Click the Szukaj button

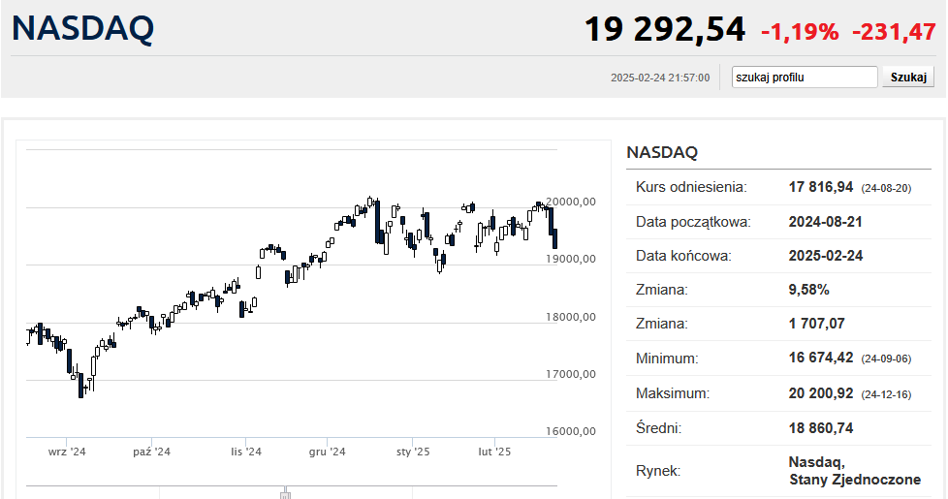coord(908,77)
